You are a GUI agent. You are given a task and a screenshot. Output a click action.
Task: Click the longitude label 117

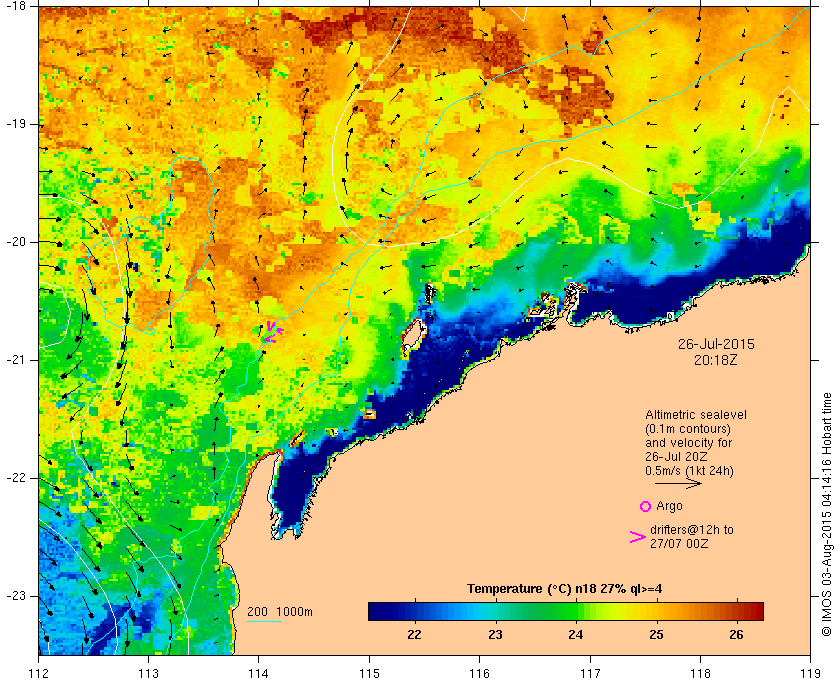590,673
